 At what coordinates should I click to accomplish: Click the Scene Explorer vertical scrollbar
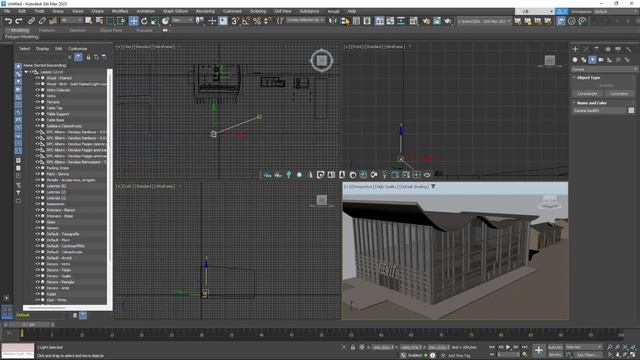click(x=109, y=165)
